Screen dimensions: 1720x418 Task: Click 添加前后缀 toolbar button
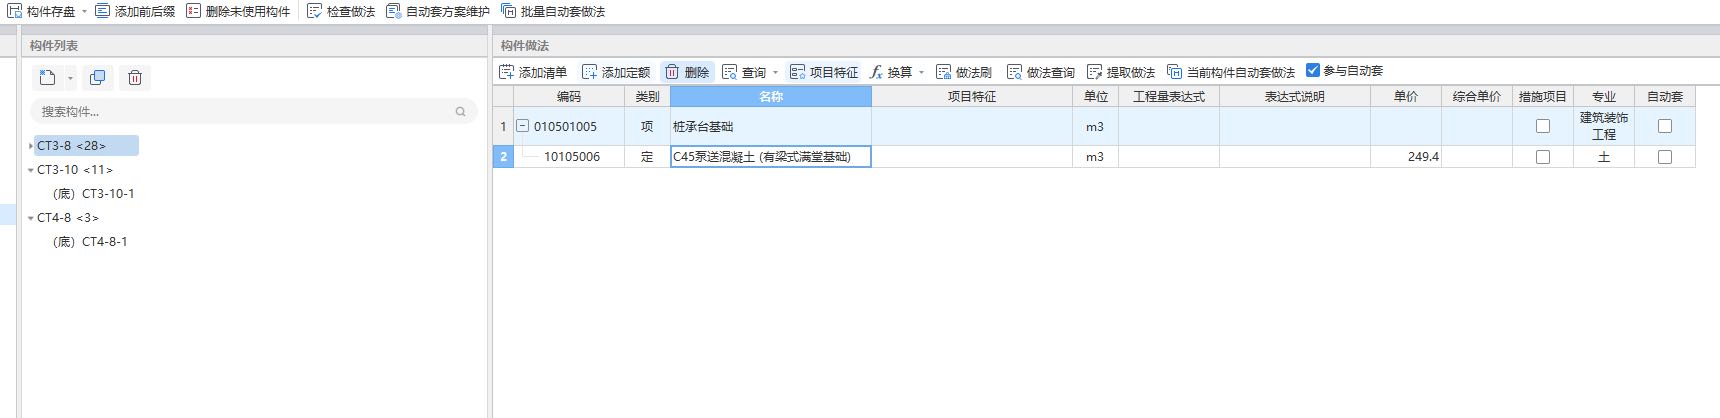coord(135,11)
